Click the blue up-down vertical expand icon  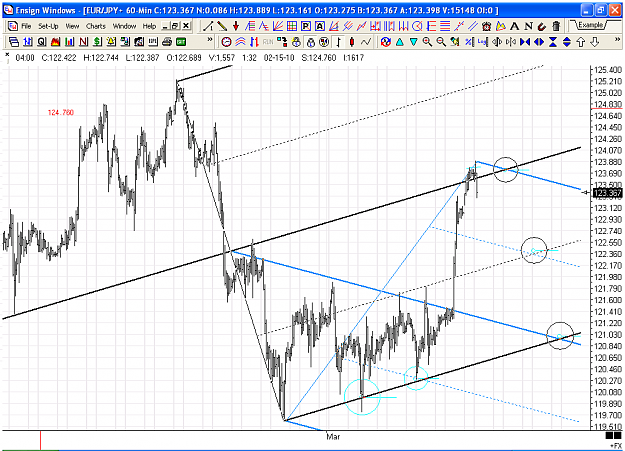click(x=567, y=41)
